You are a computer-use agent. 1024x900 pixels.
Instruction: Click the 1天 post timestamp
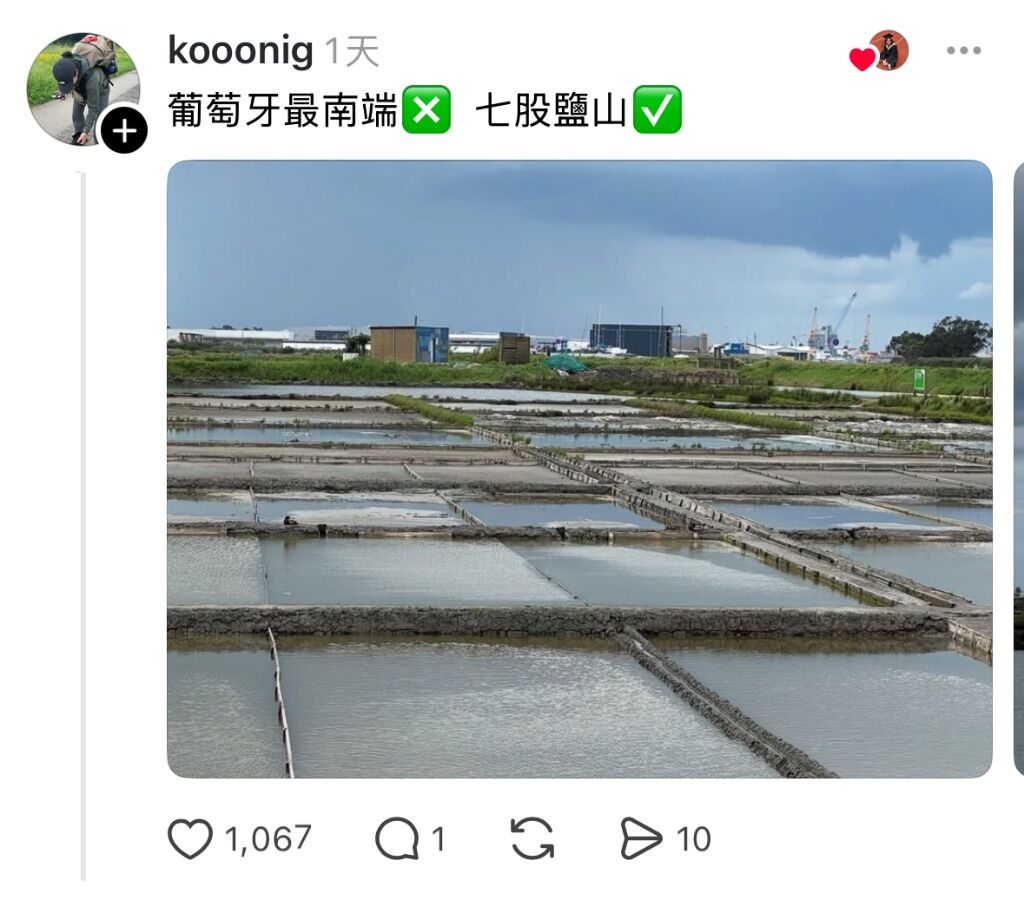(351, 51)
